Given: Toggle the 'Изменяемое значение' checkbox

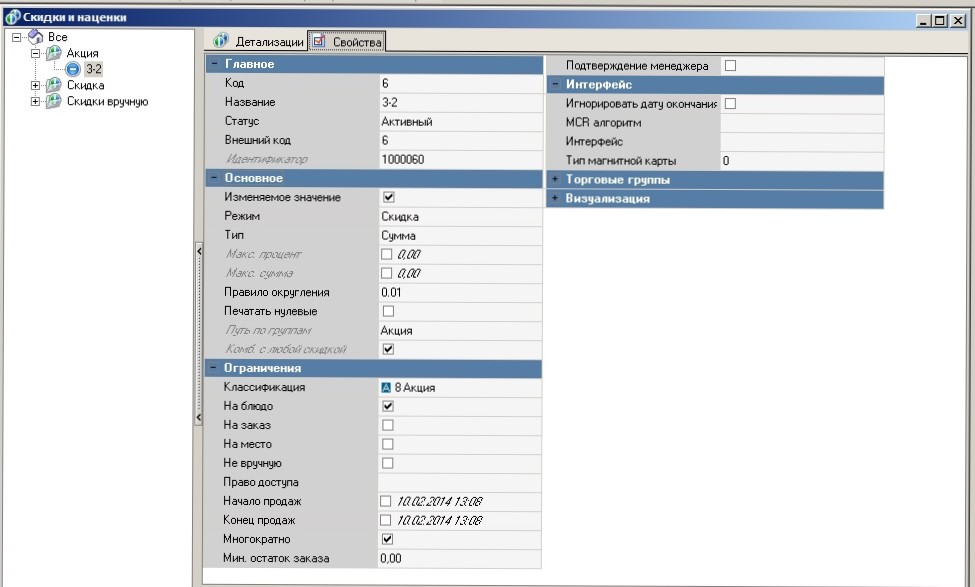Looking at the screenshot, I should click(388, 197).
